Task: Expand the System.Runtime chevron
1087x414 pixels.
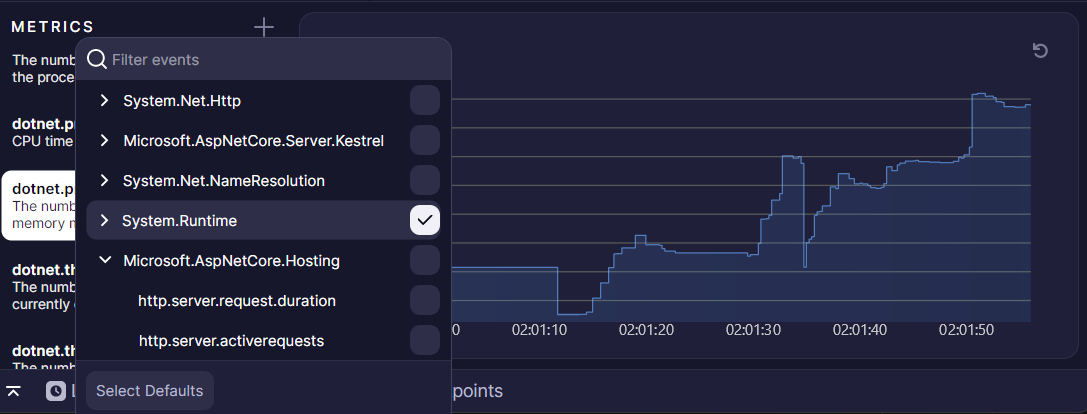Action: click(x=104, y=220)
